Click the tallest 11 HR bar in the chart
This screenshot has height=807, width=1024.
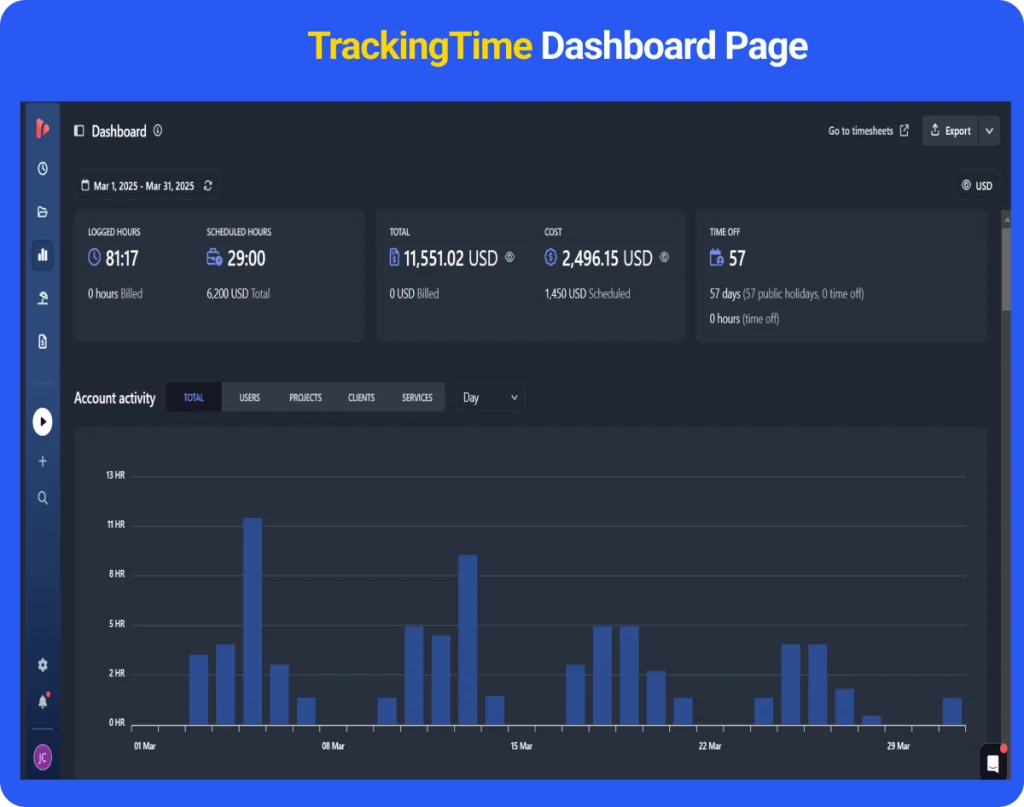[x=253, y=621]
